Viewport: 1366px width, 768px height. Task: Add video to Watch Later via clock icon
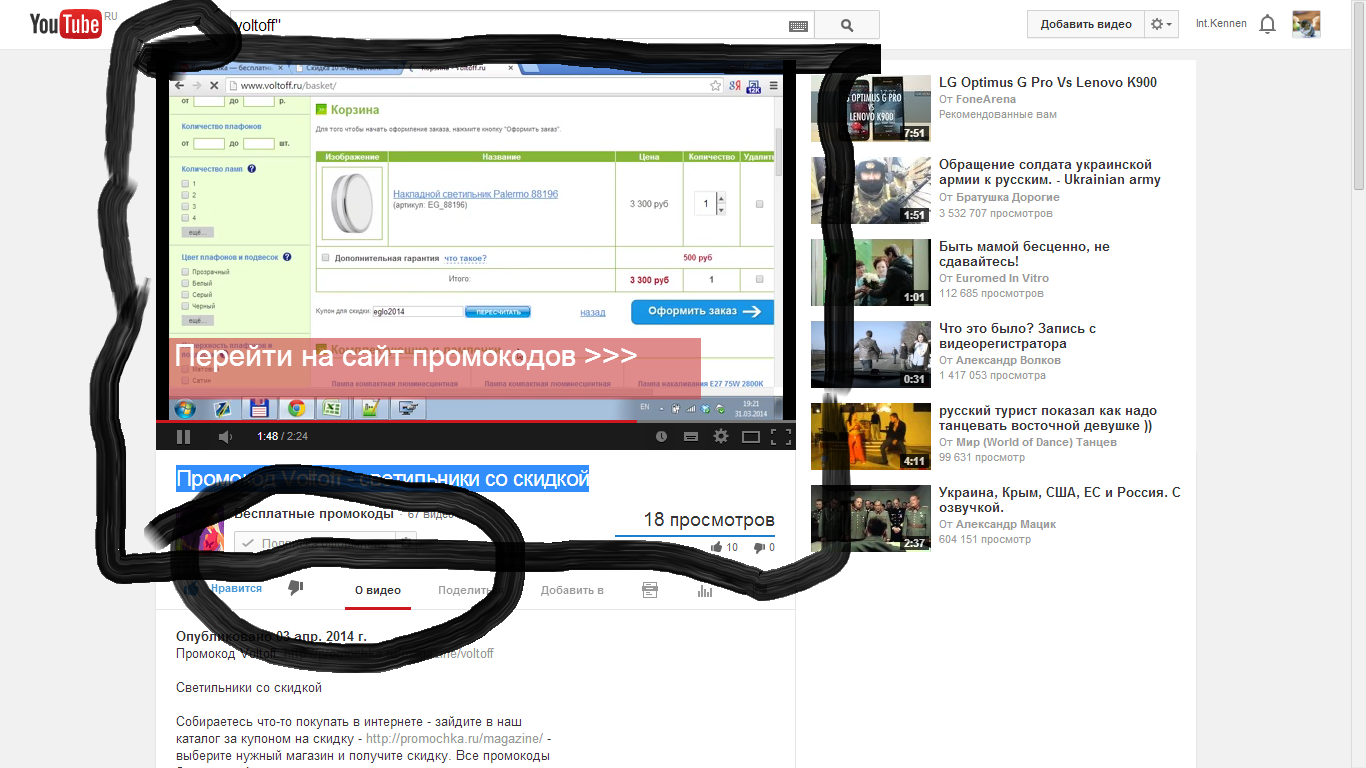point(661,436)
